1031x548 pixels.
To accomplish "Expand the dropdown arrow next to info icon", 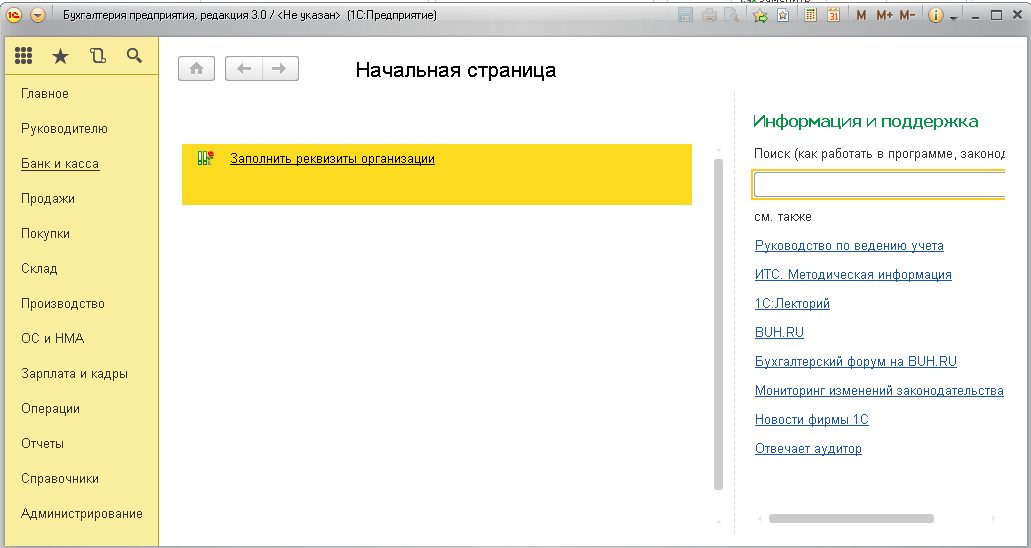I will pos(953,17).
